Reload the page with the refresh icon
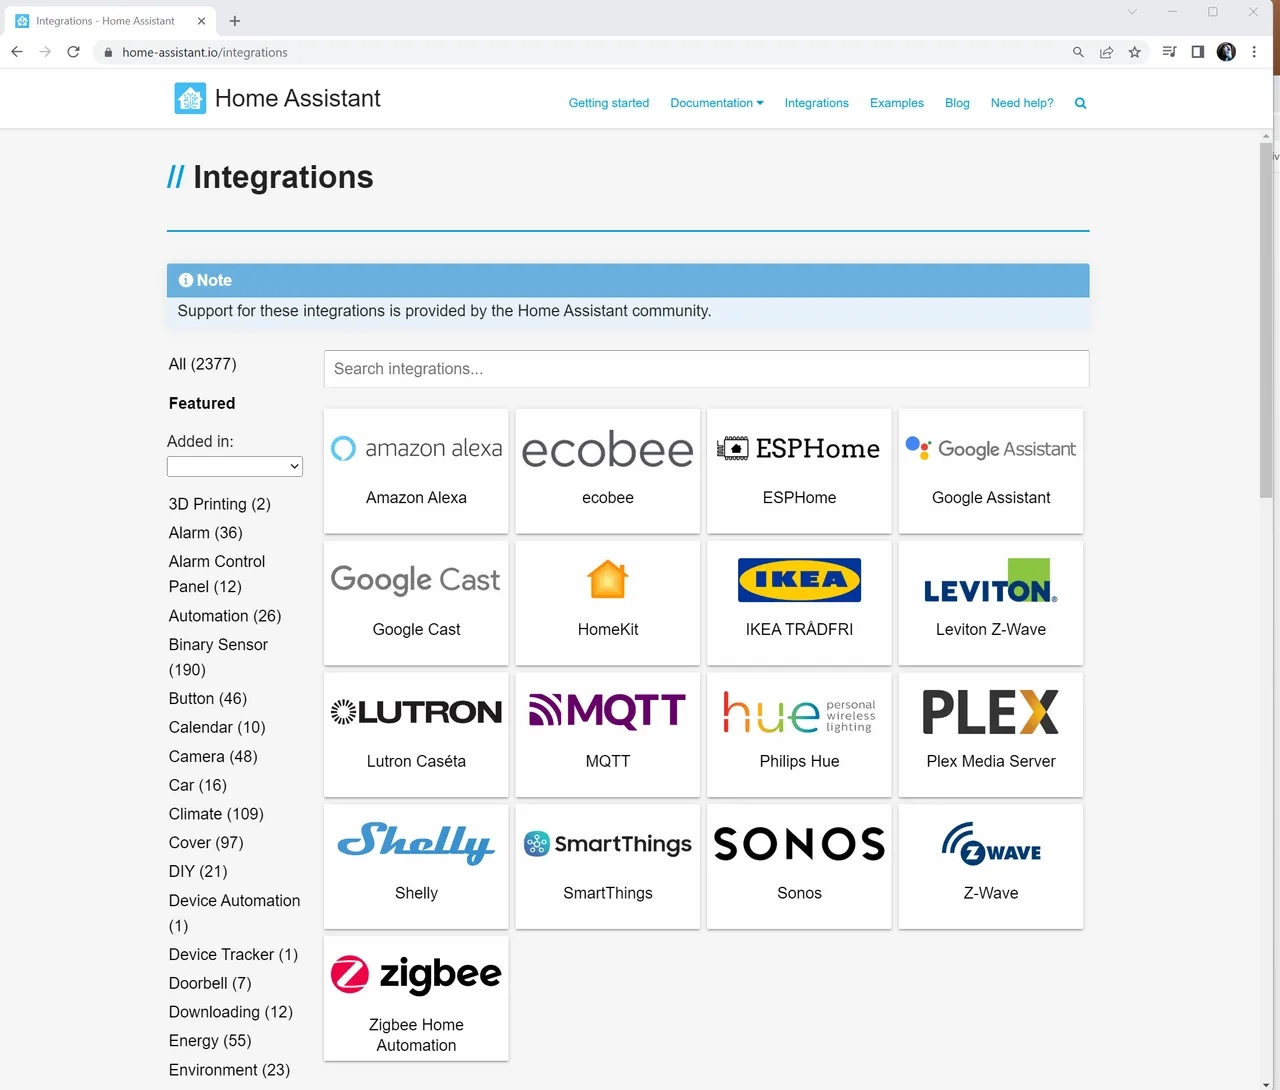This screenshot has width=1280, height=1090. pos(73,52)
